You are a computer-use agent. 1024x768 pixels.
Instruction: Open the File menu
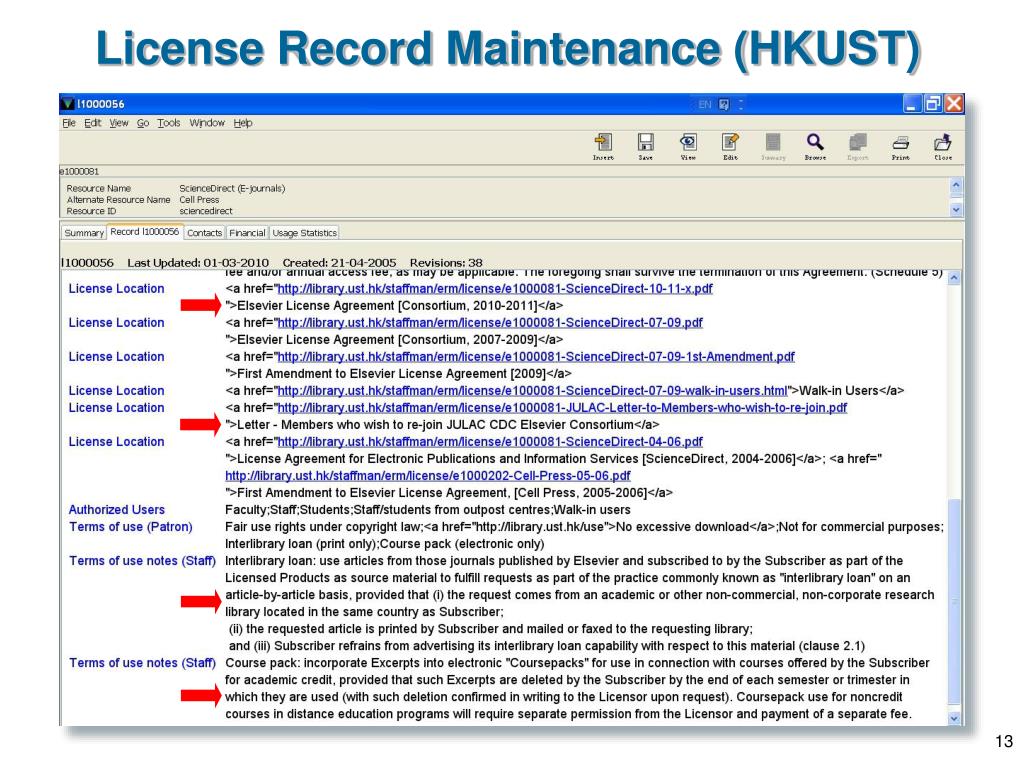[69, 123]
